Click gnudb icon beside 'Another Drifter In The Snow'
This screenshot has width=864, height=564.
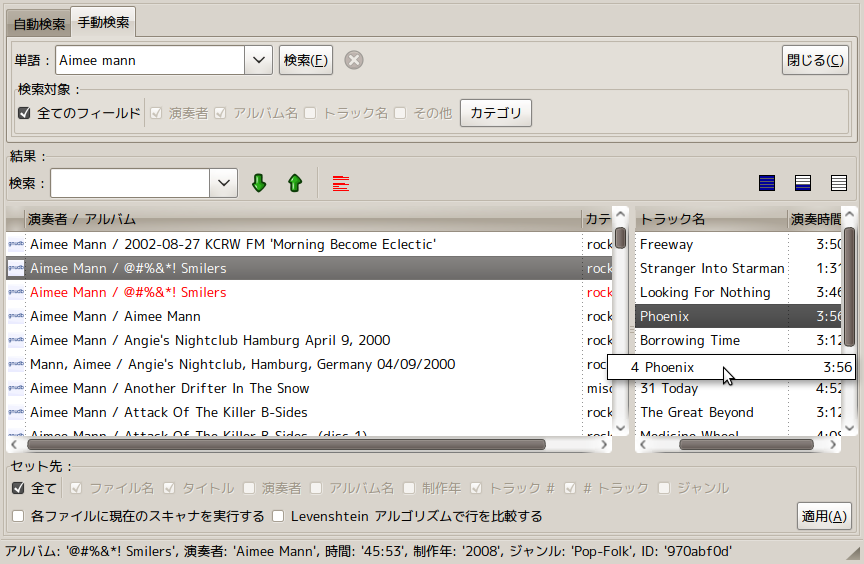(16, 388)
